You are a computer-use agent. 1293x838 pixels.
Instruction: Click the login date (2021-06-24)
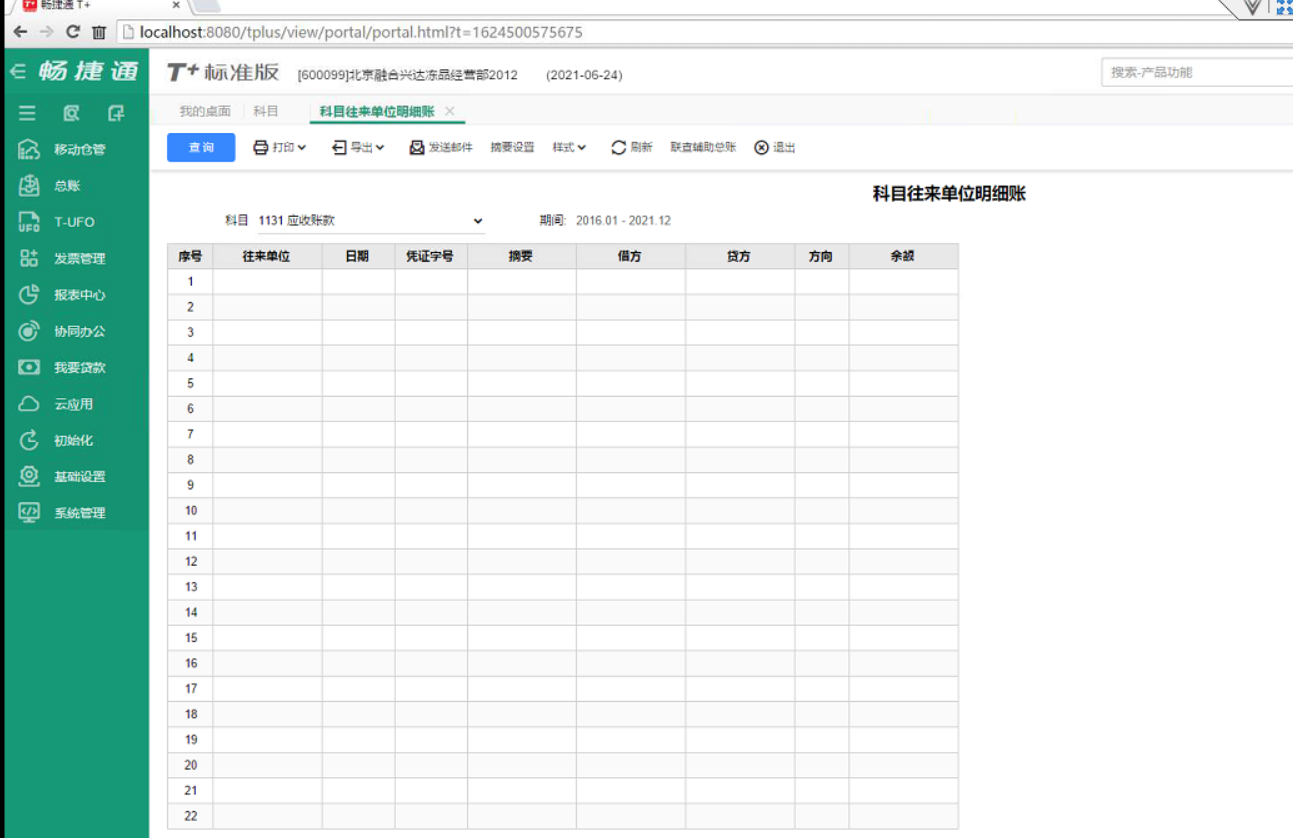coord(584,75)
